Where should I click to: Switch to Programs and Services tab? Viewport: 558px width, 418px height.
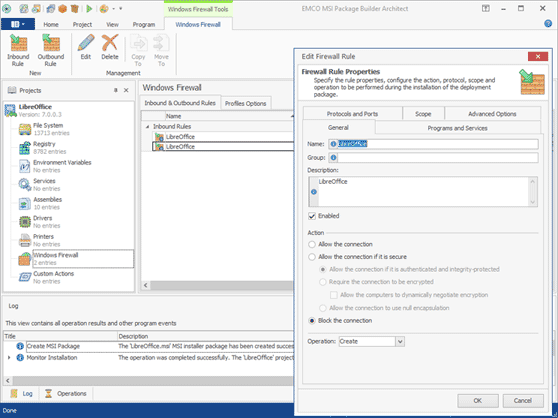[x=457, y=128]
